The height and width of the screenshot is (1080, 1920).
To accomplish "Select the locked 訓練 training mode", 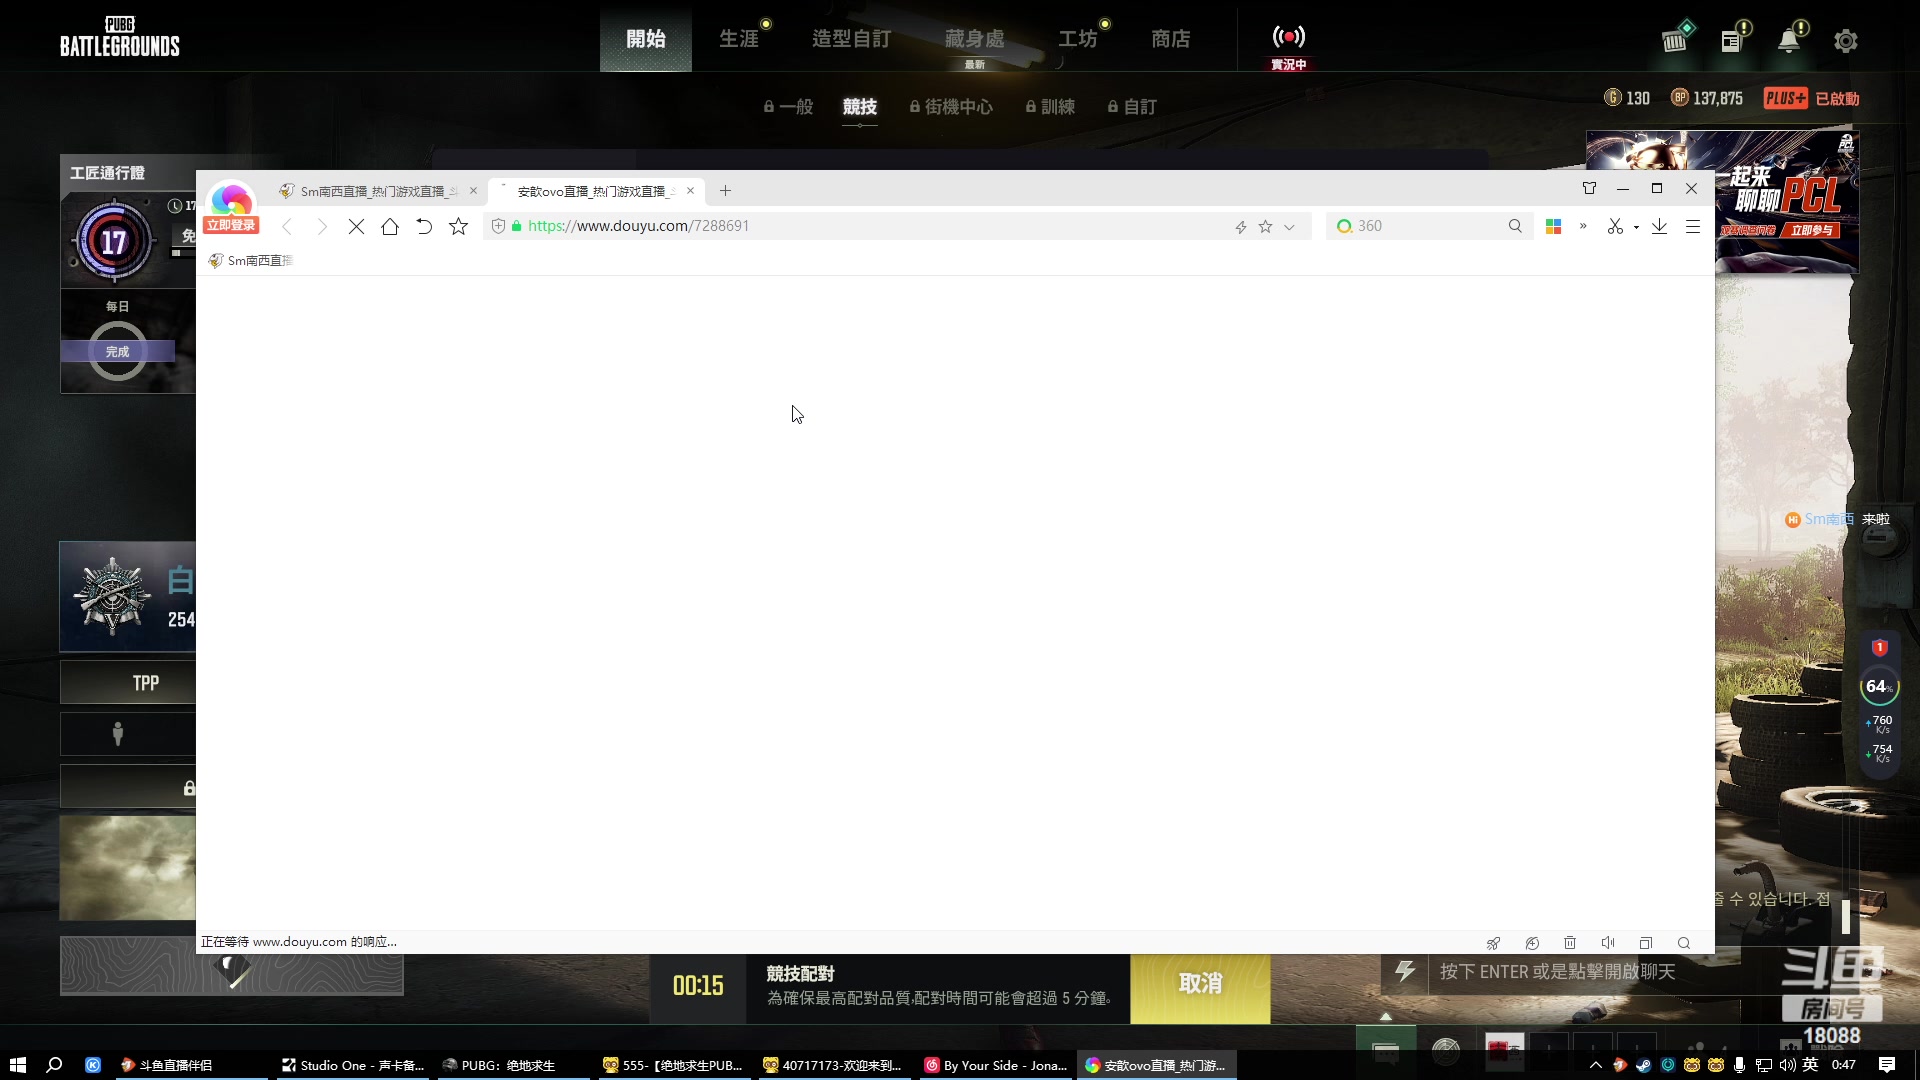I will pos(1050,107).
